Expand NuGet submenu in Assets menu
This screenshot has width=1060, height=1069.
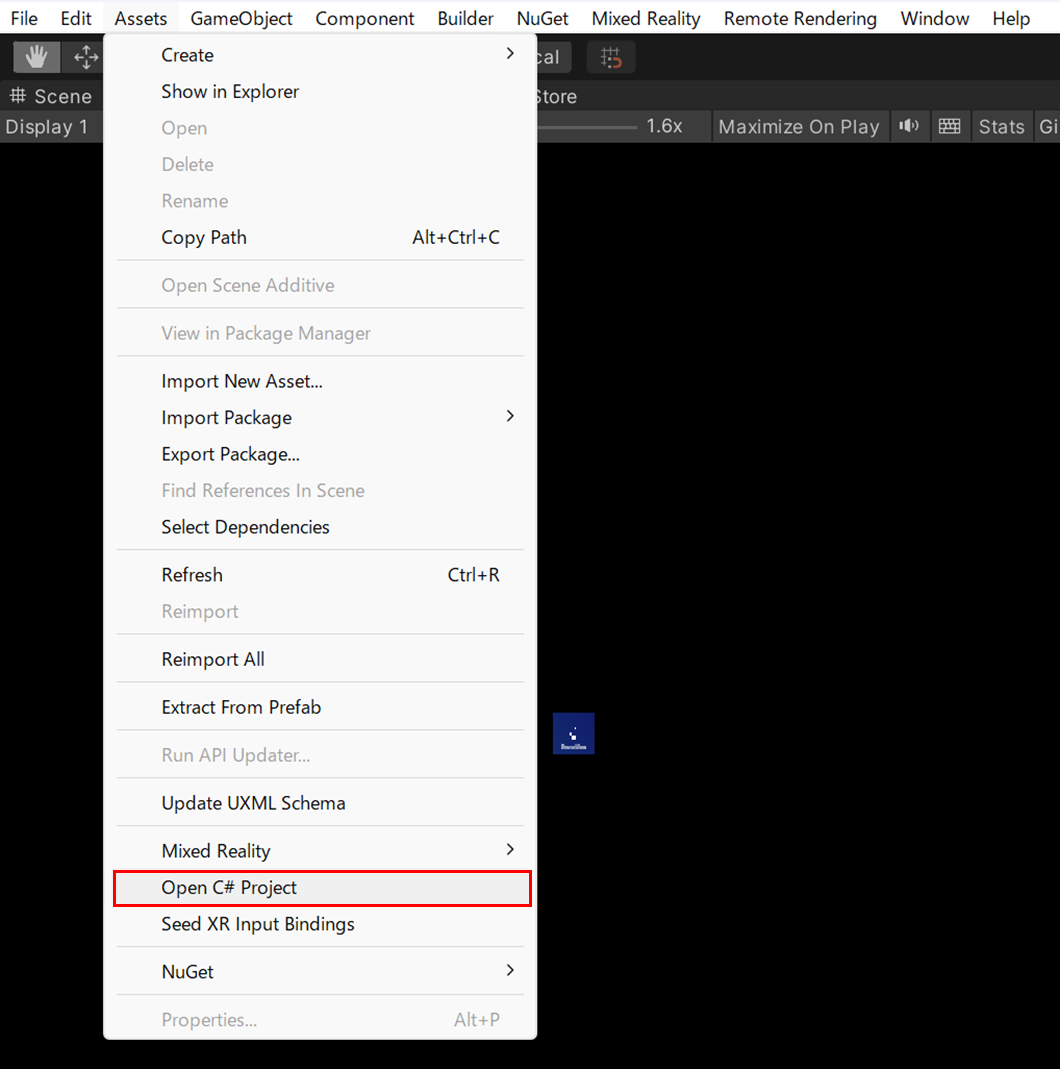[320, 972]
